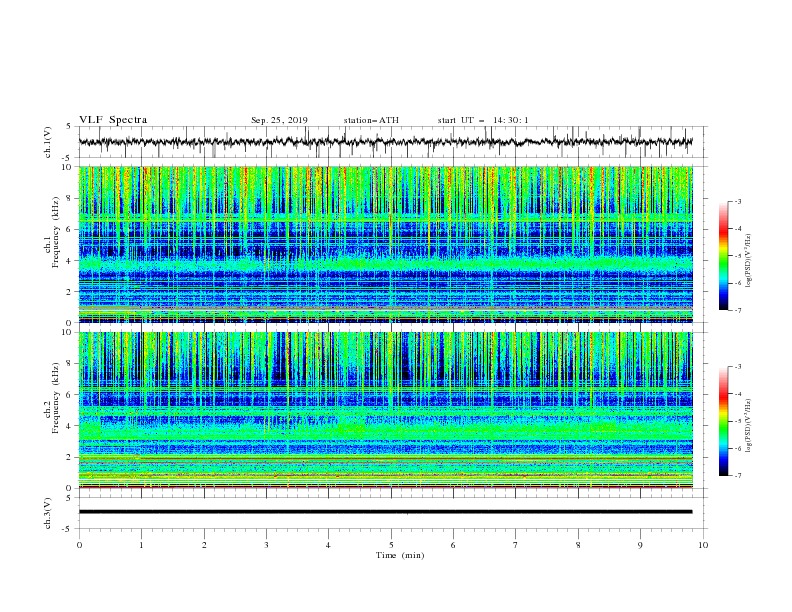The width and height of the screenshot is (792, 612).
Task: Click the "0" tick on the time axis
Action: [79, 545]
